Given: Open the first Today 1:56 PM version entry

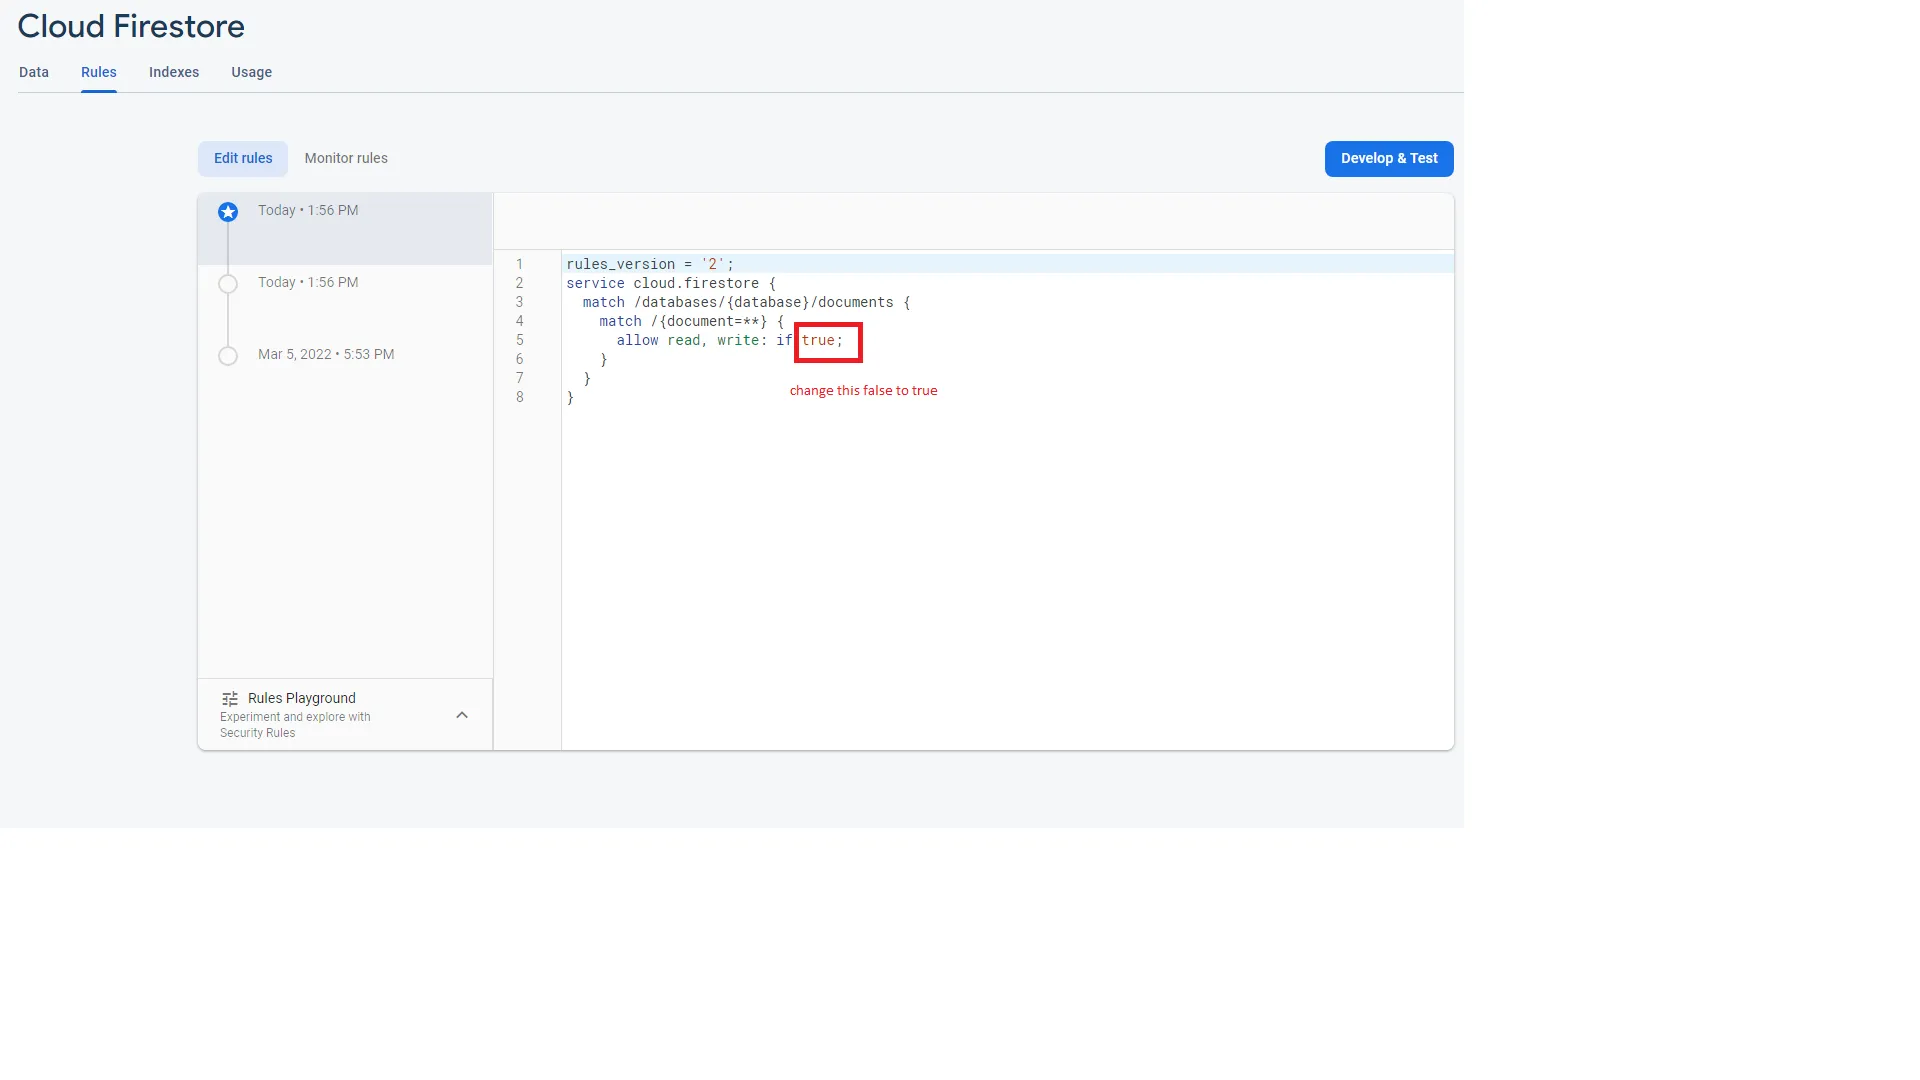Looking at the screenshot, I should (x=308, y=210).
